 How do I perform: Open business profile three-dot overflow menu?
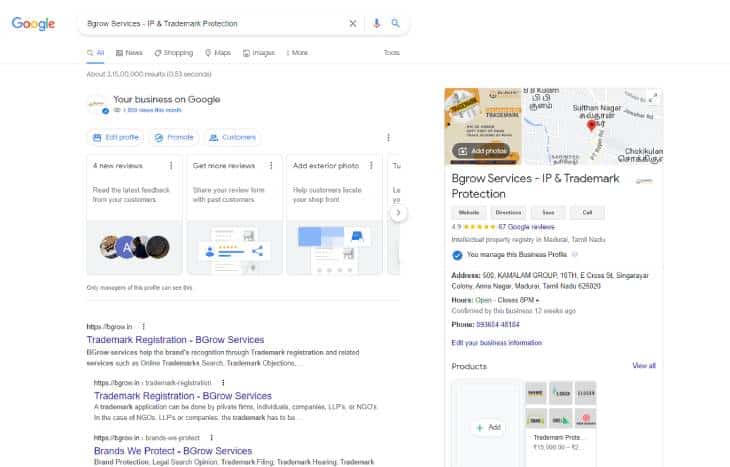pyautogui.click(x=388, y=137)
